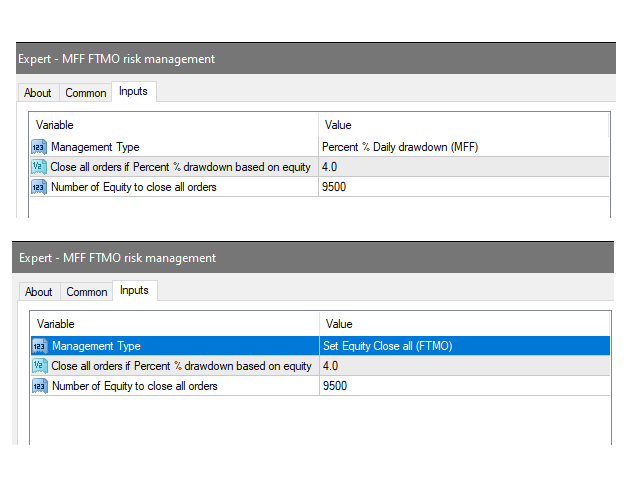The width and height of the screenshot is (640, 480).
Task: Click the percent drawdown variable icon in top window
Action: pos(39,167)
